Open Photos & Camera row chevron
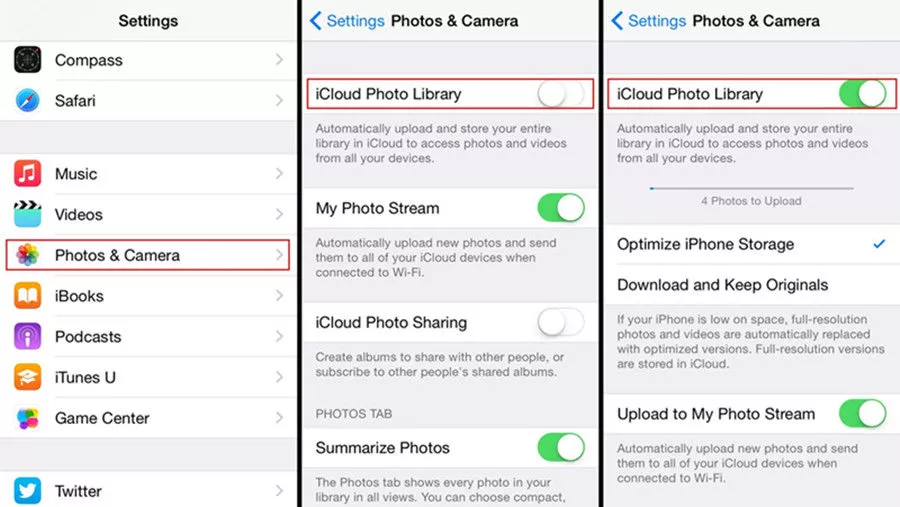Viewport: 900px width, 507px height. 279,255
